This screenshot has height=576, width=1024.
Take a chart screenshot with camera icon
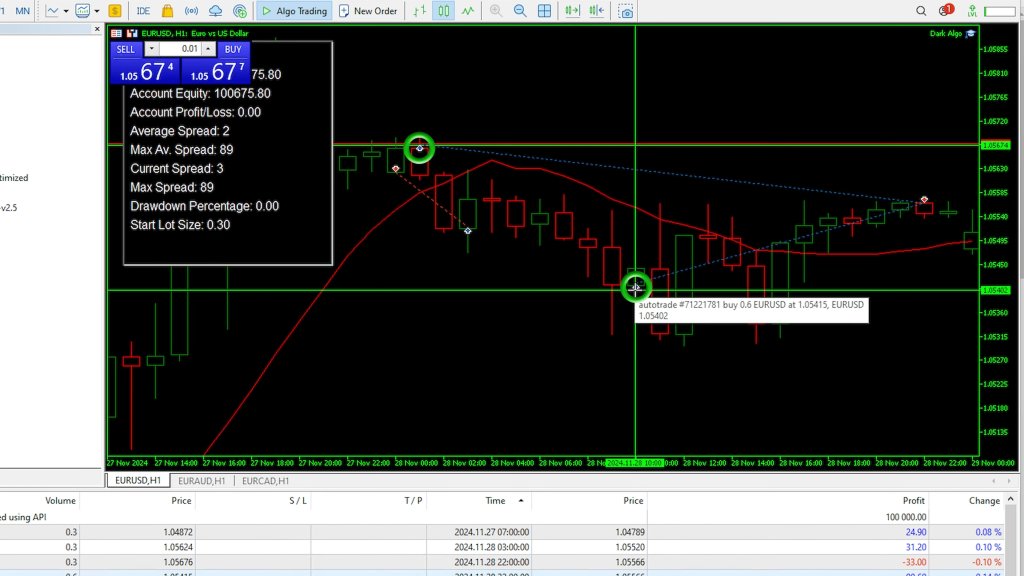[x=626, y=11]
